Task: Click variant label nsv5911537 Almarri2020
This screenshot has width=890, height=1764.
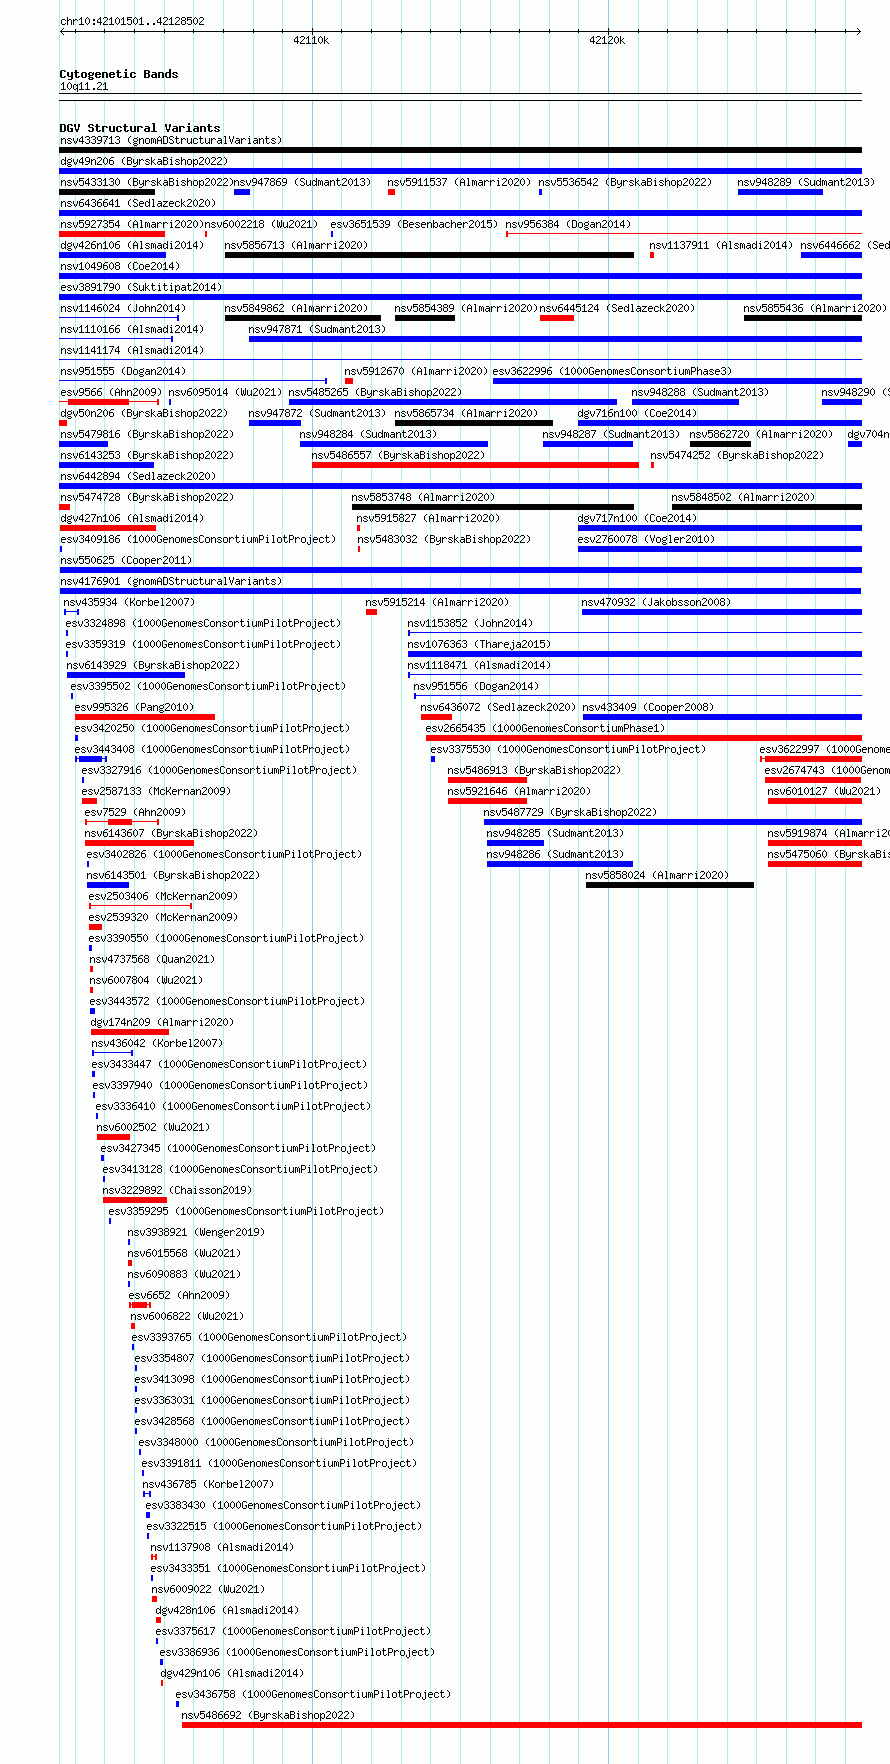Action: coord(459,182)
